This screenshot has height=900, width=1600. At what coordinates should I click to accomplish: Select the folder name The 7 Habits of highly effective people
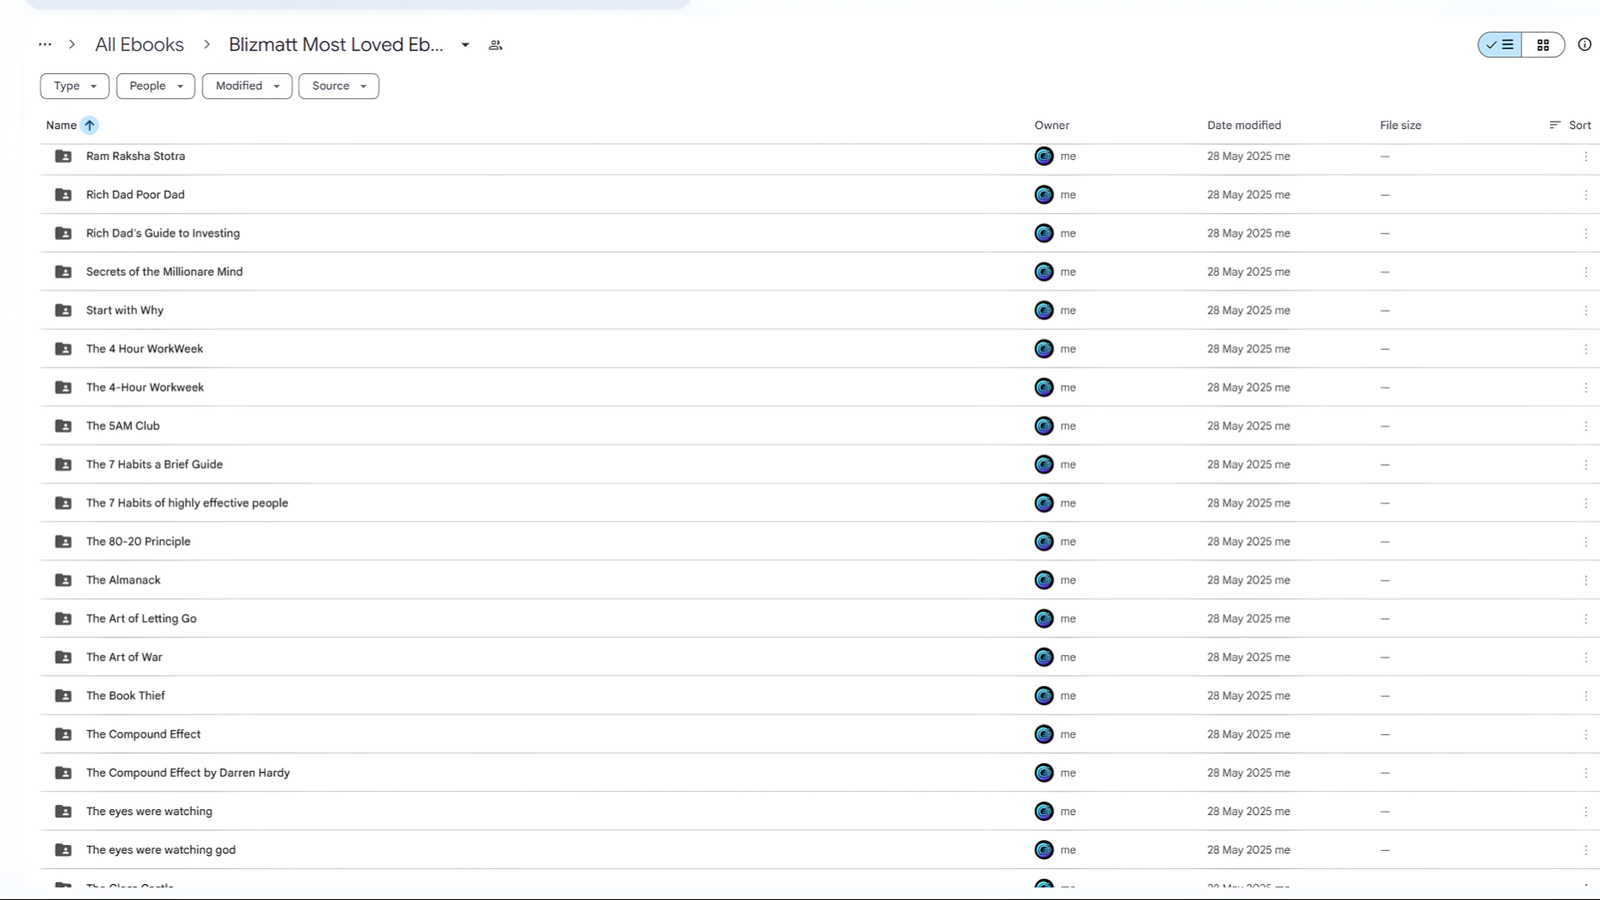187,503
